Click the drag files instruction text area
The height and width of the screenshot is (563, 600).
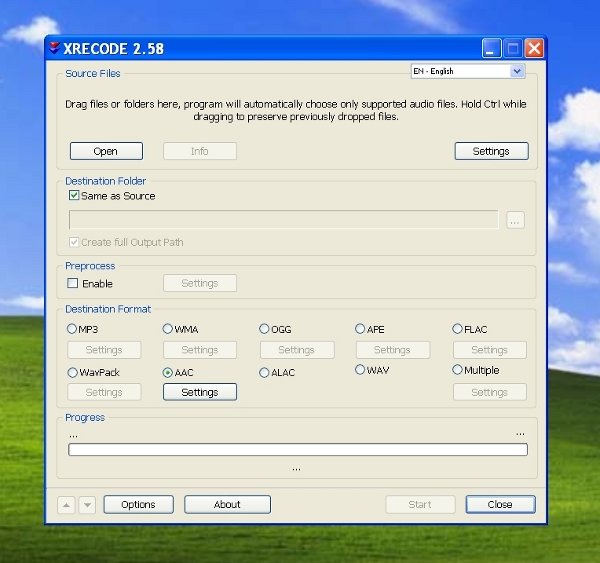296,110
